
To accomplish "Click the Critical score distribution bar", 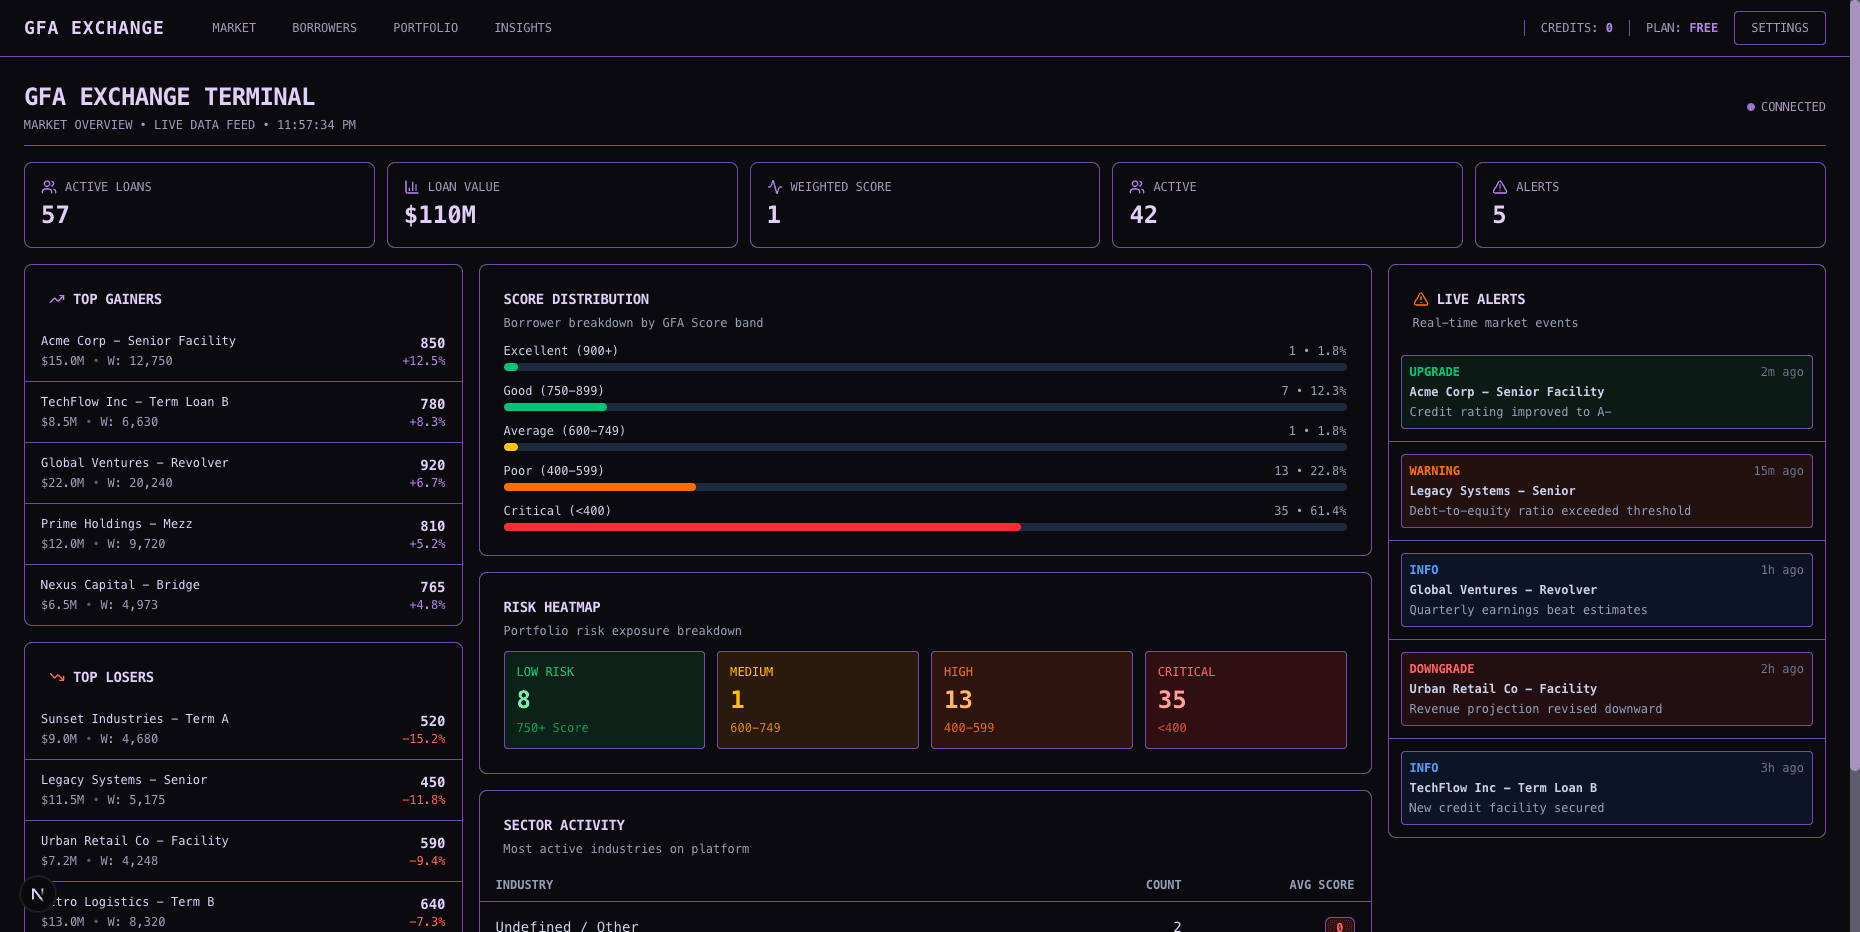I will click(762, 527).
